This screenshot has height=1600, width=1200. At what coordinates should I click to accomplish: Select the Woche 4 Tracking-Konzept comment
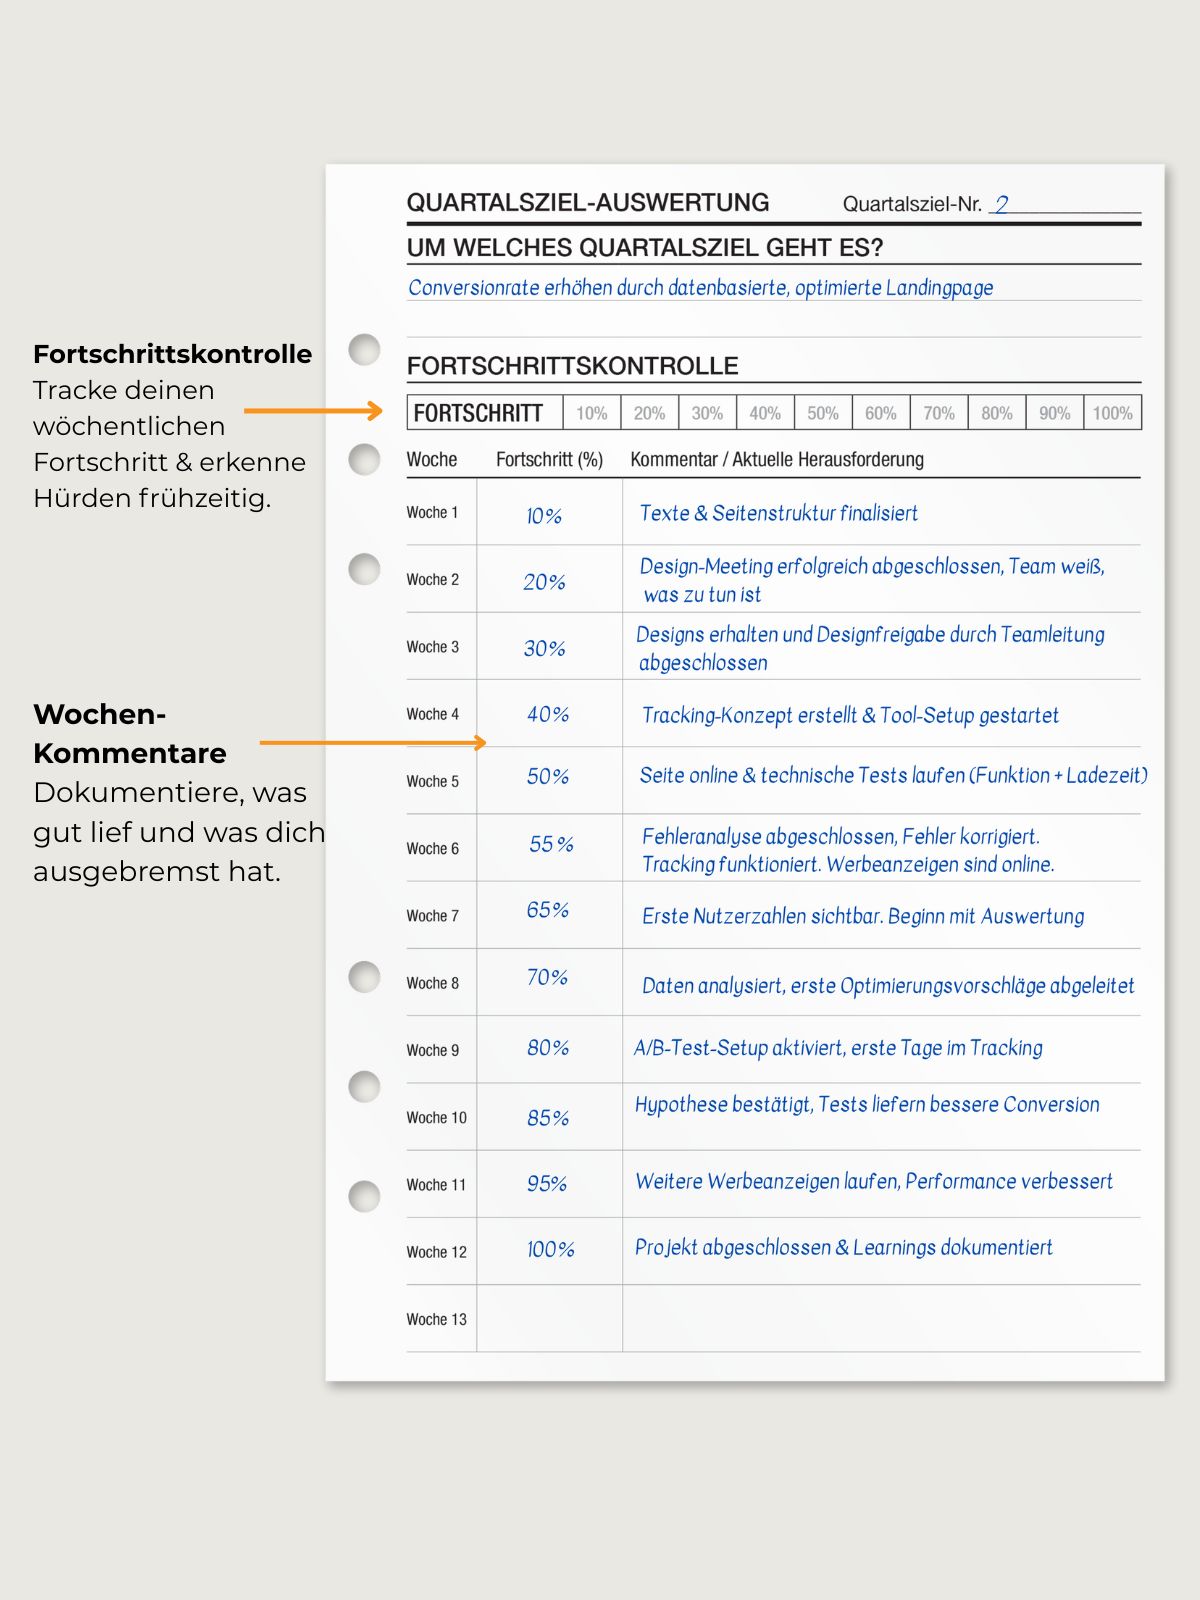(850, 715)
